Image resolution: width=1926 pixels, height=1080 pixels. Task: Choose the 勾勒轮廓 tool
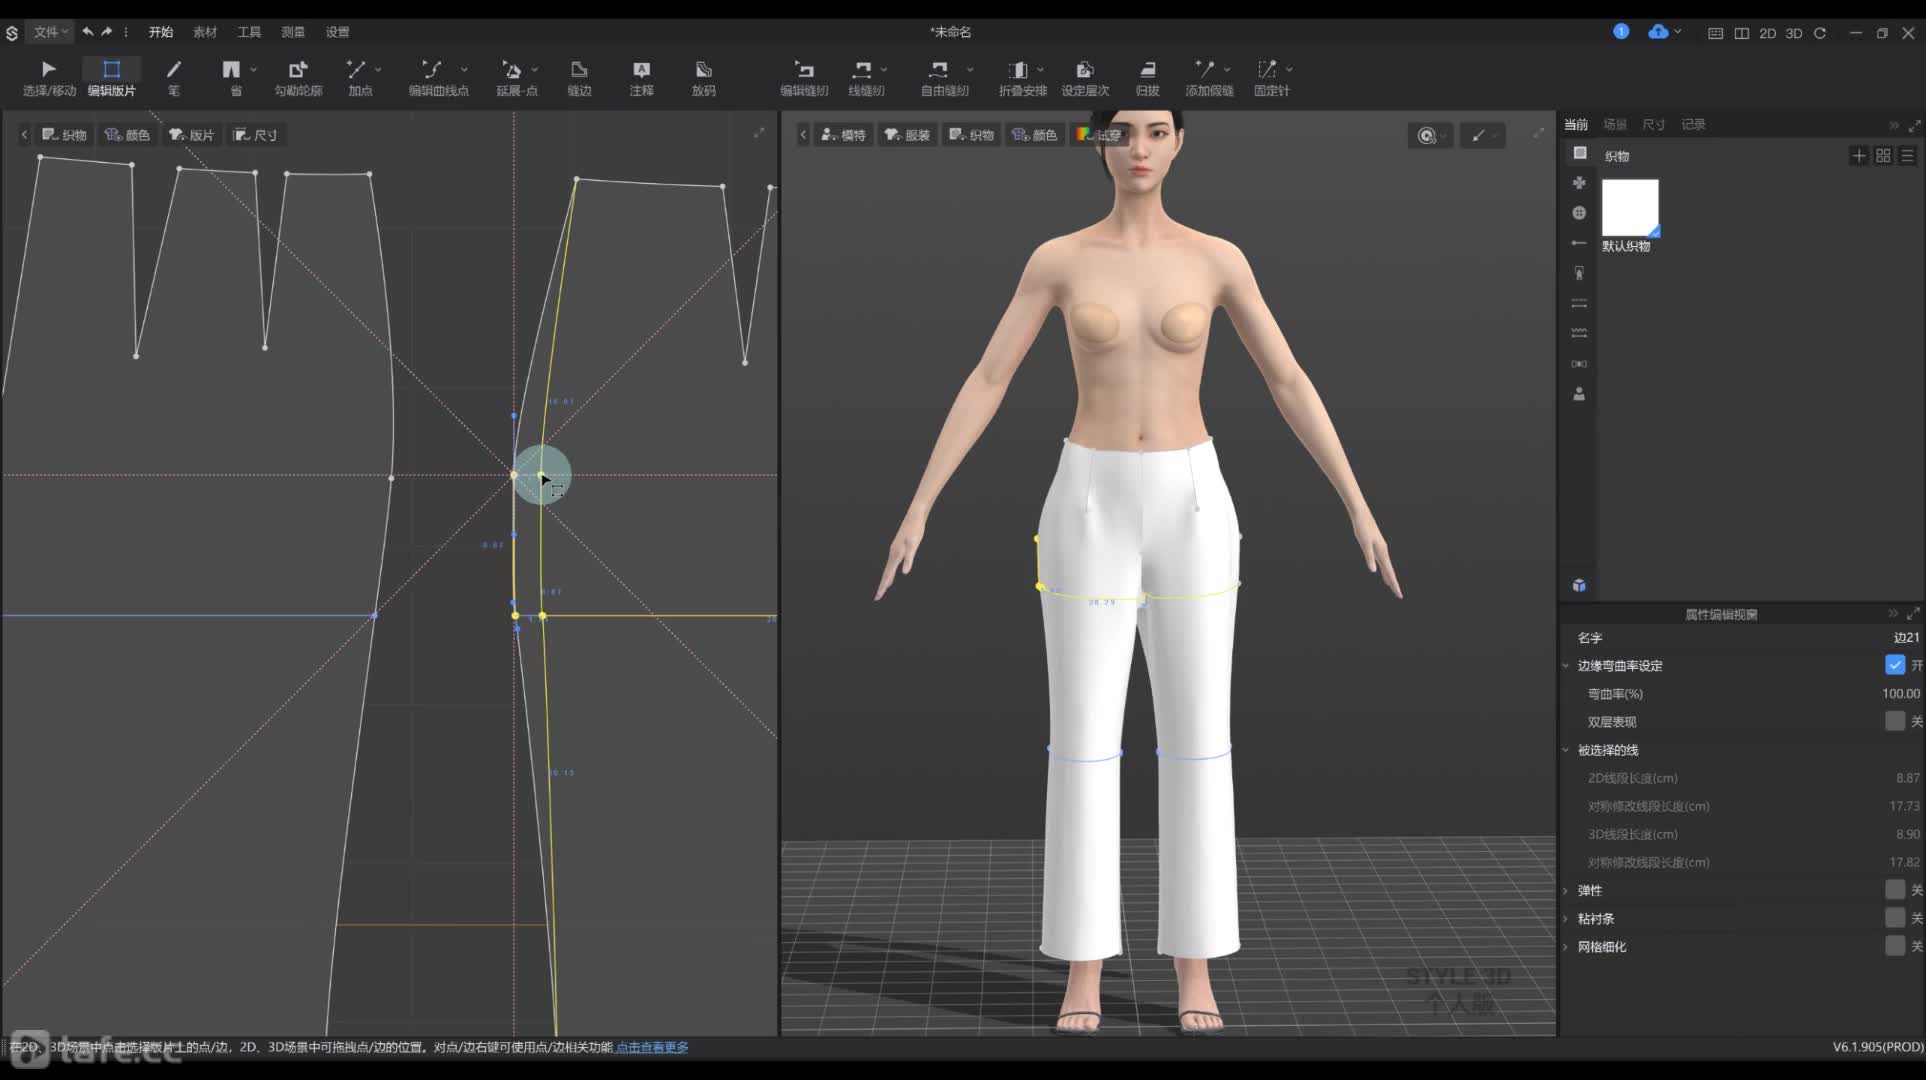pyautogui.click(x=298, y=77)
